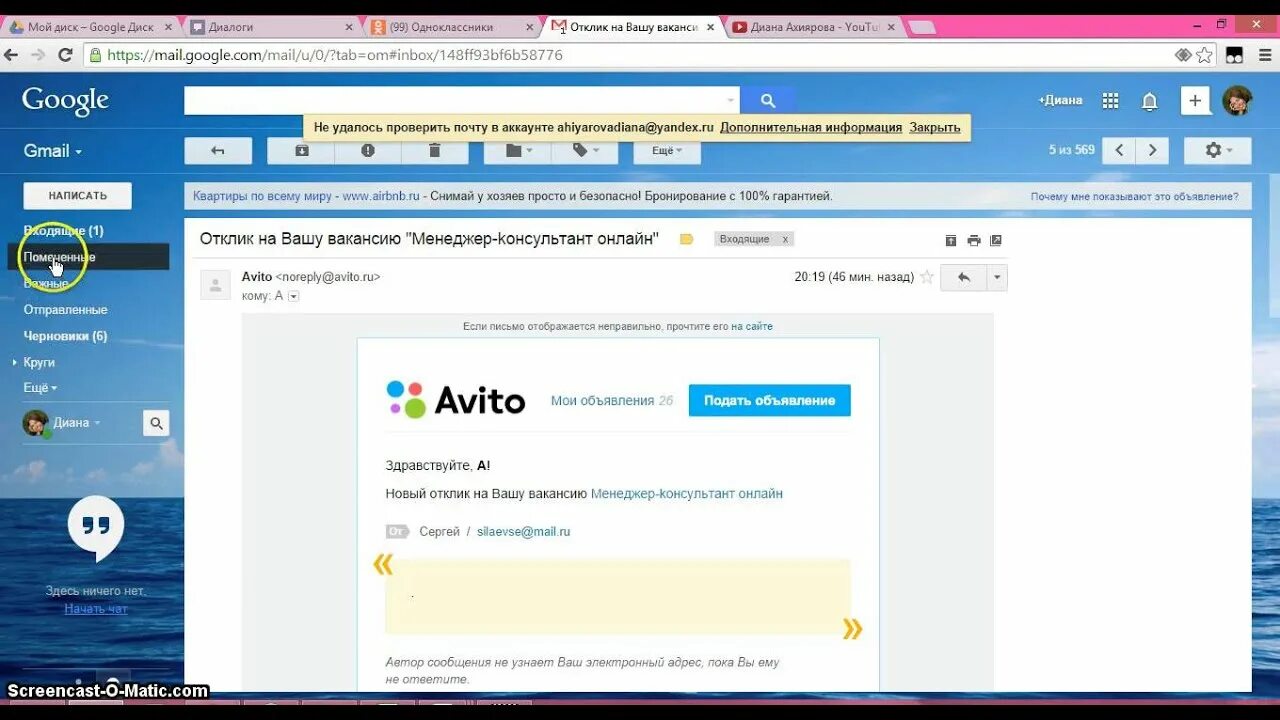Click Закрыть in the notification
This screenshot has width=1280, height=720.
click(935, 127)
